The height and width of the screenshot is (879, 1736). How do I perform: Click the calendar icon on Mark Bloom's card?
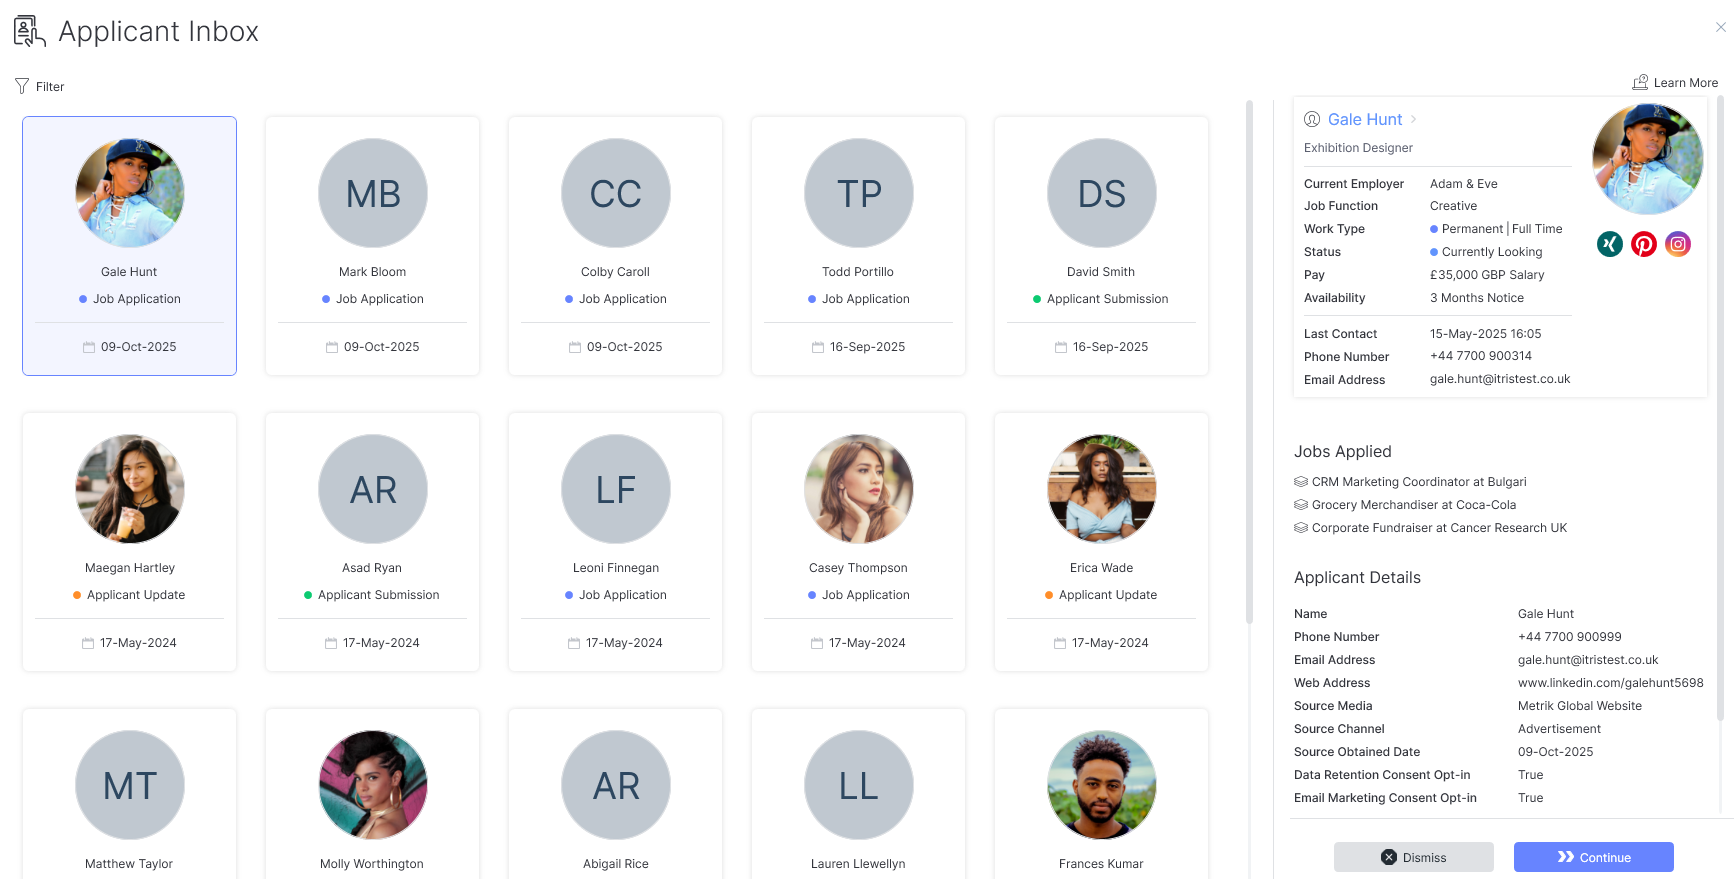[x=332, y=347]
